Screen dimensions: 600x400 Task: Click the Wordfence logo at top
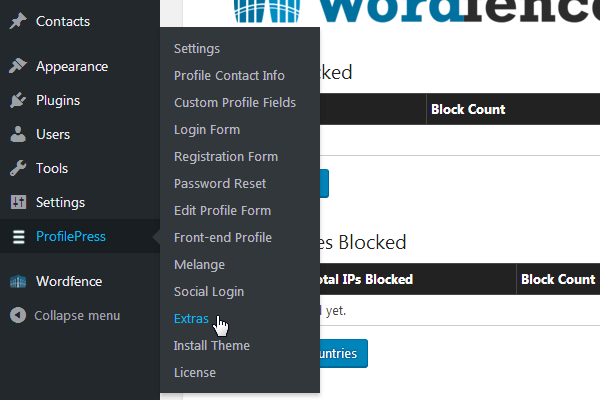coord(416,11)
